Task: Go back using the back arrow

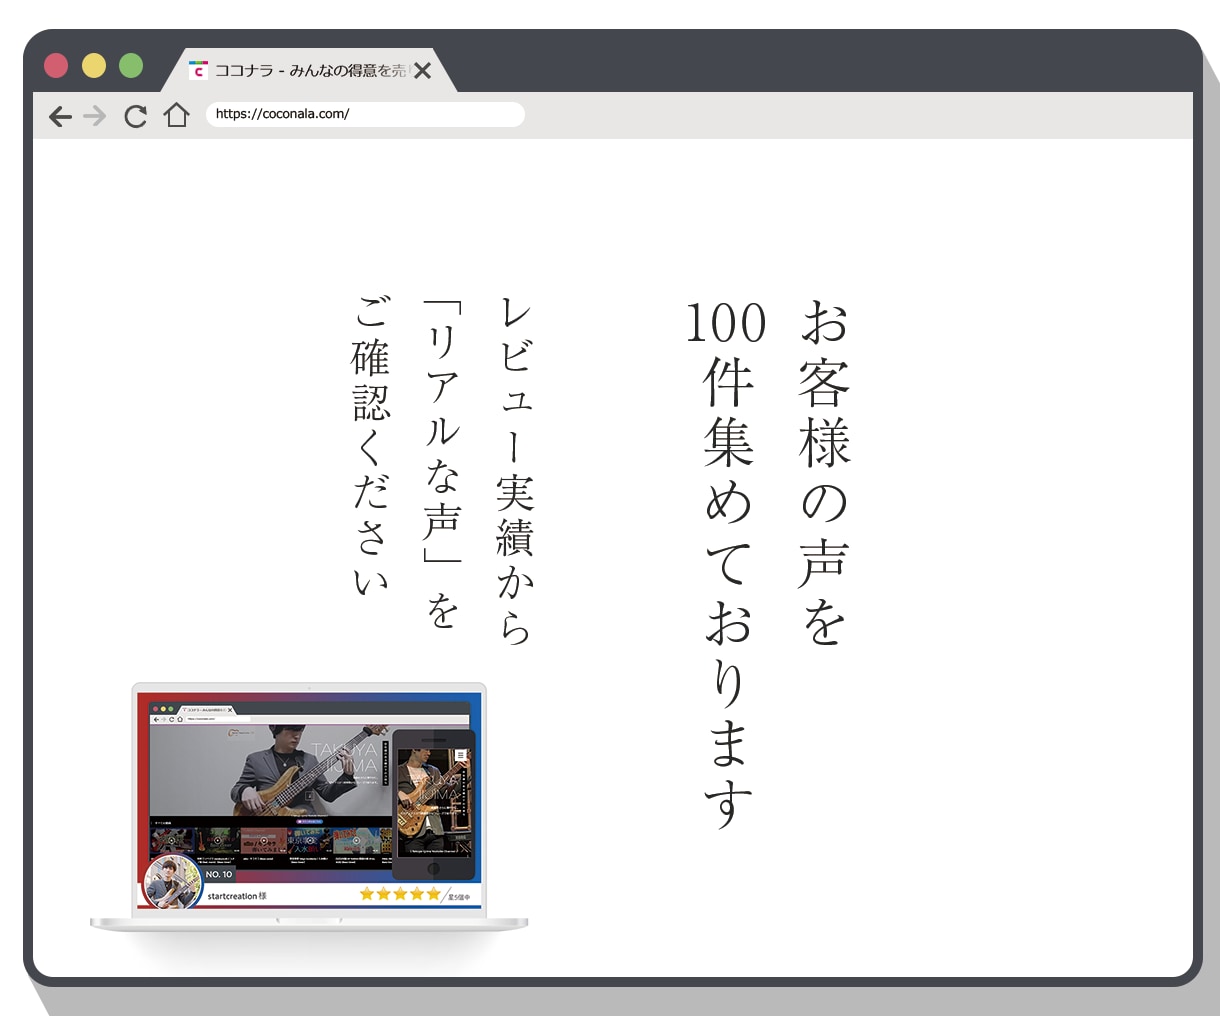Action: pos(61,116)
